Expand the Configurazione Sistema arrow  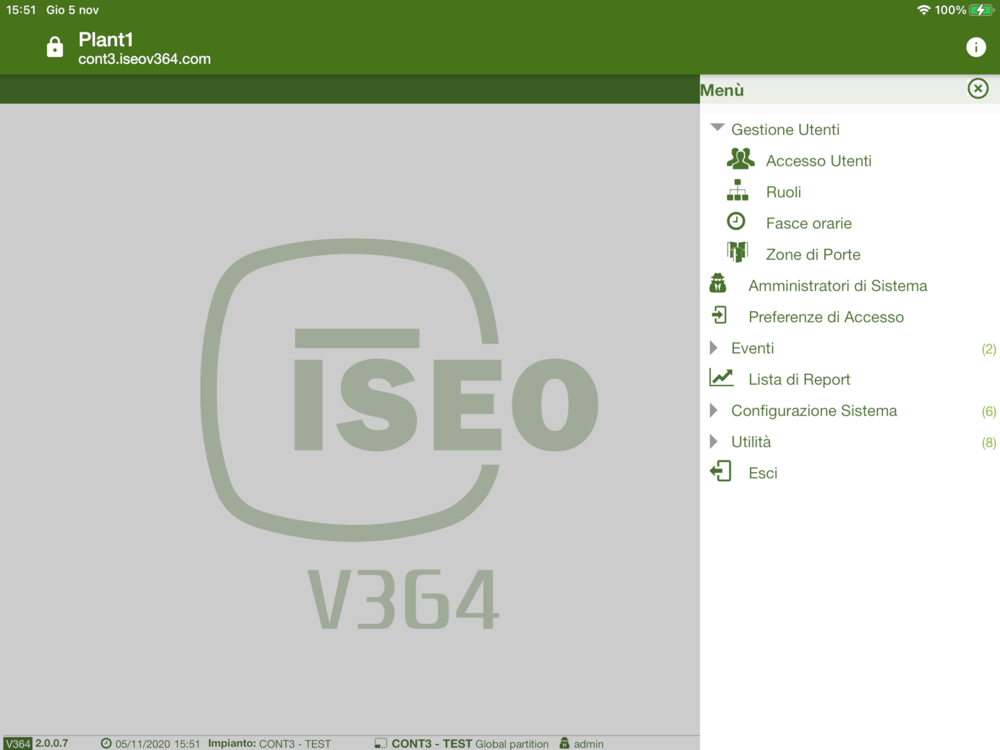714,410
